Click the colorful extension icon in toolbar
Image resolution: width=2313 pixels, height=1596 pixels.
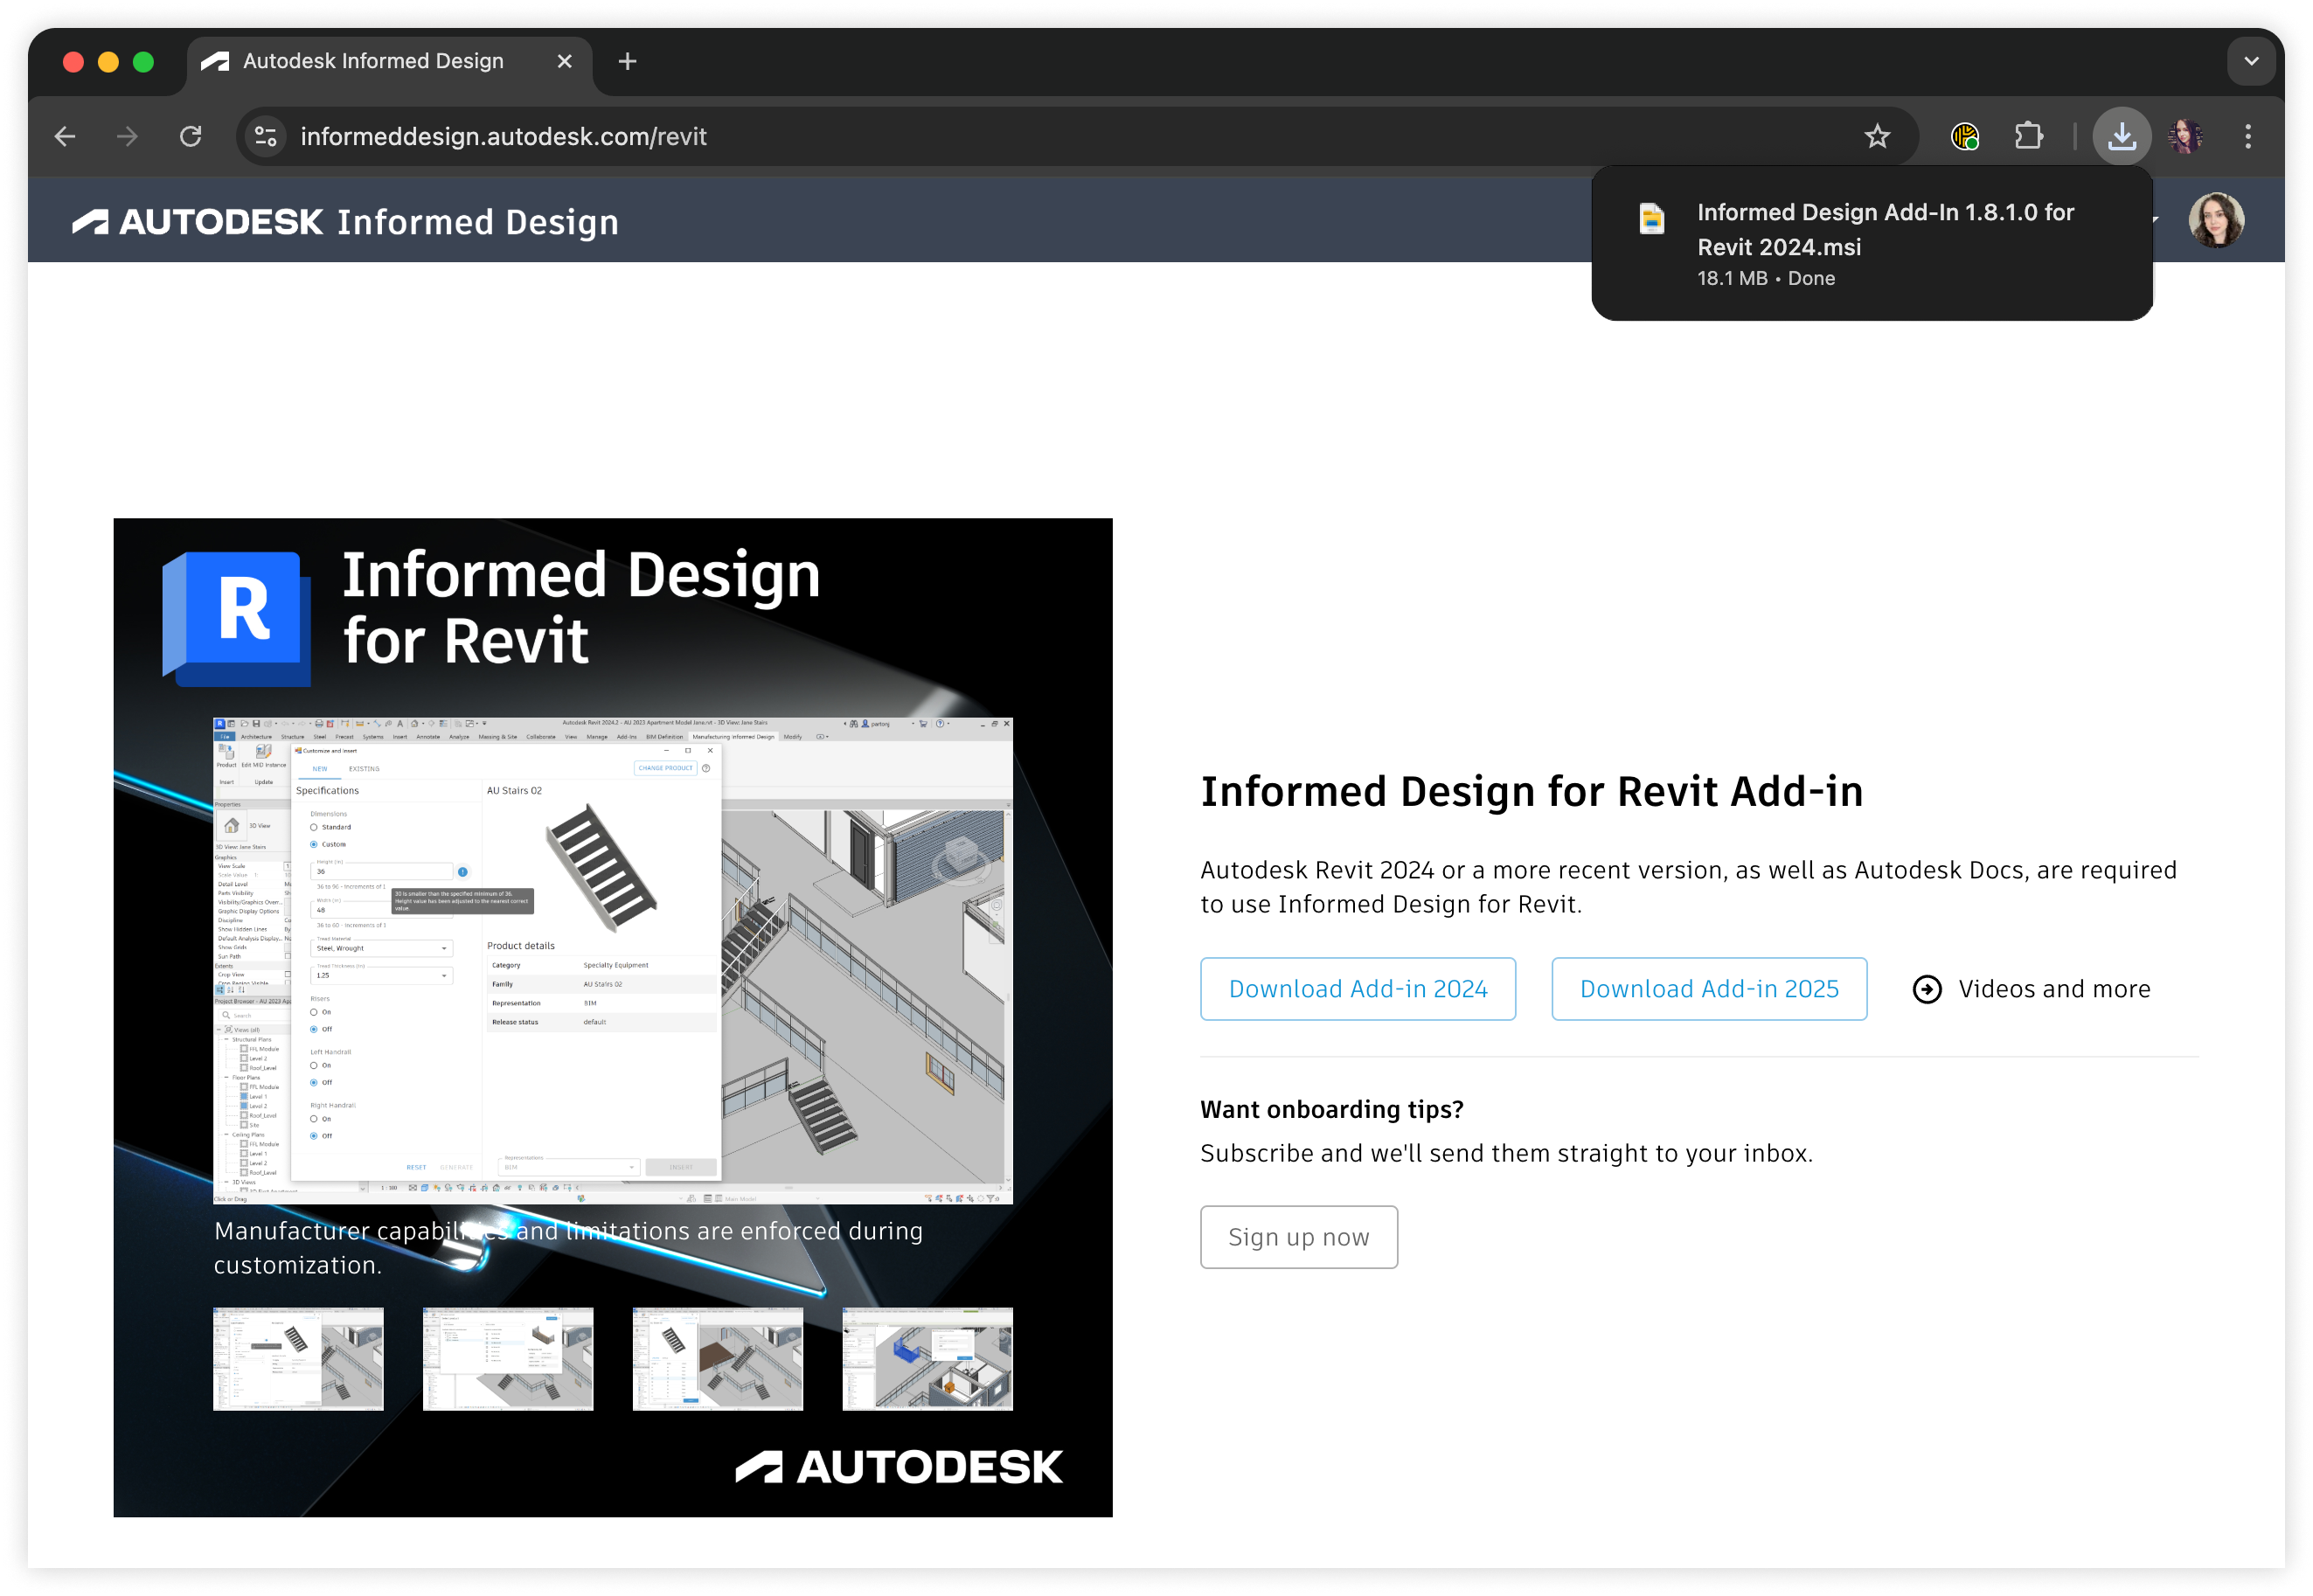(1964, 136)
